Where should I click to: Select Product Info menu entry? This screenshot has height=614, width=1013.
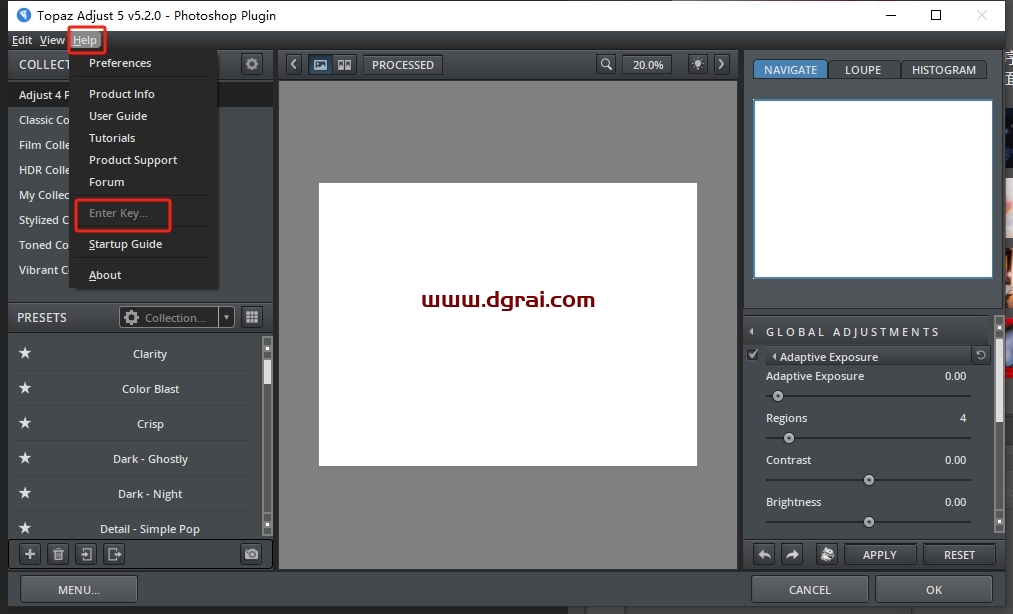click(x=121, y=94)
